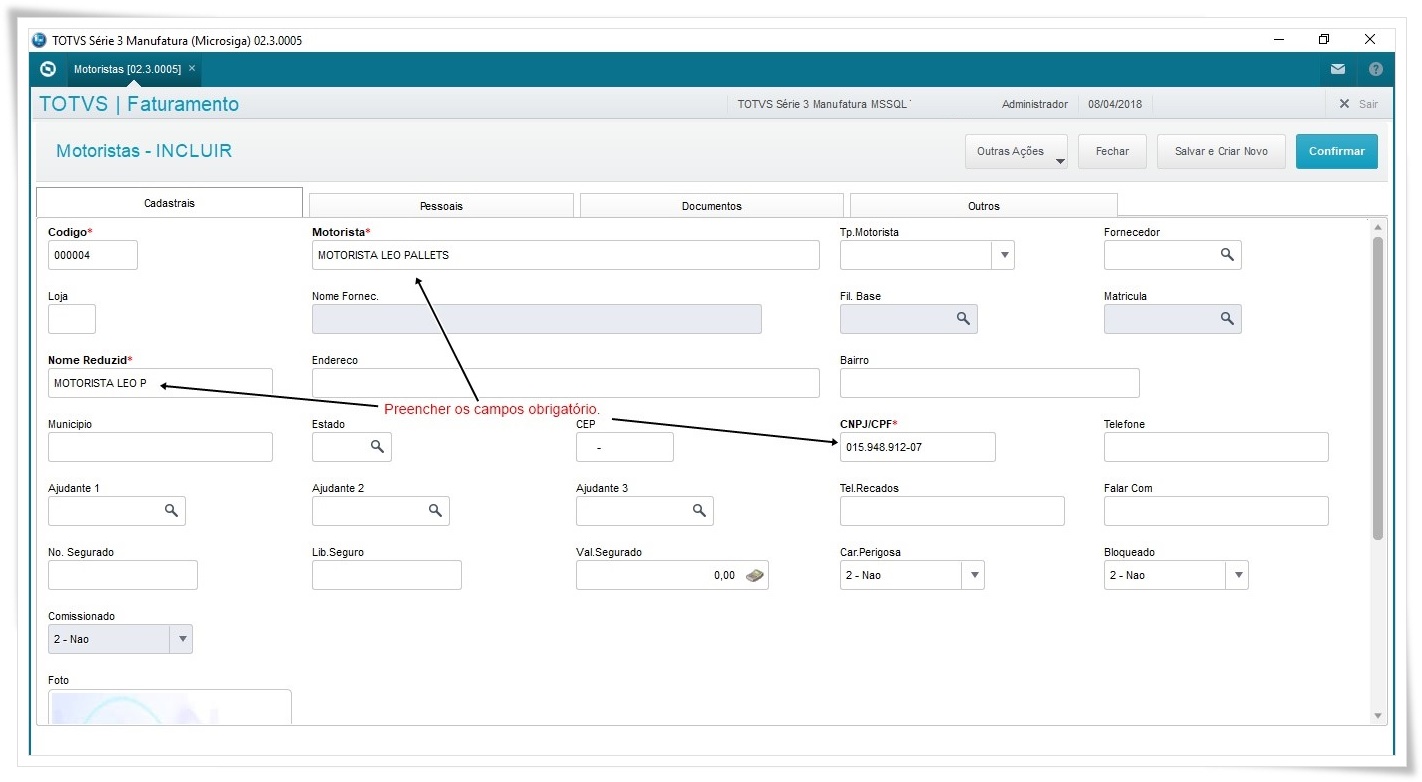1422x782 pixels.
Task: Expand the Comissionado dropdown
Action: pos(182,639)
